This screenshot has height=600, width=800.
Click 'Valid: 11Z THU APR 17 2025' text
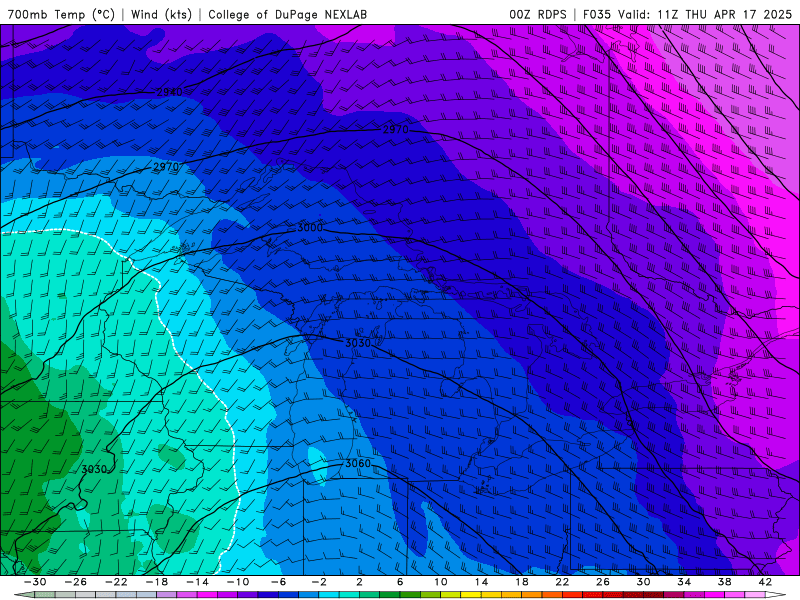[705, 14]
